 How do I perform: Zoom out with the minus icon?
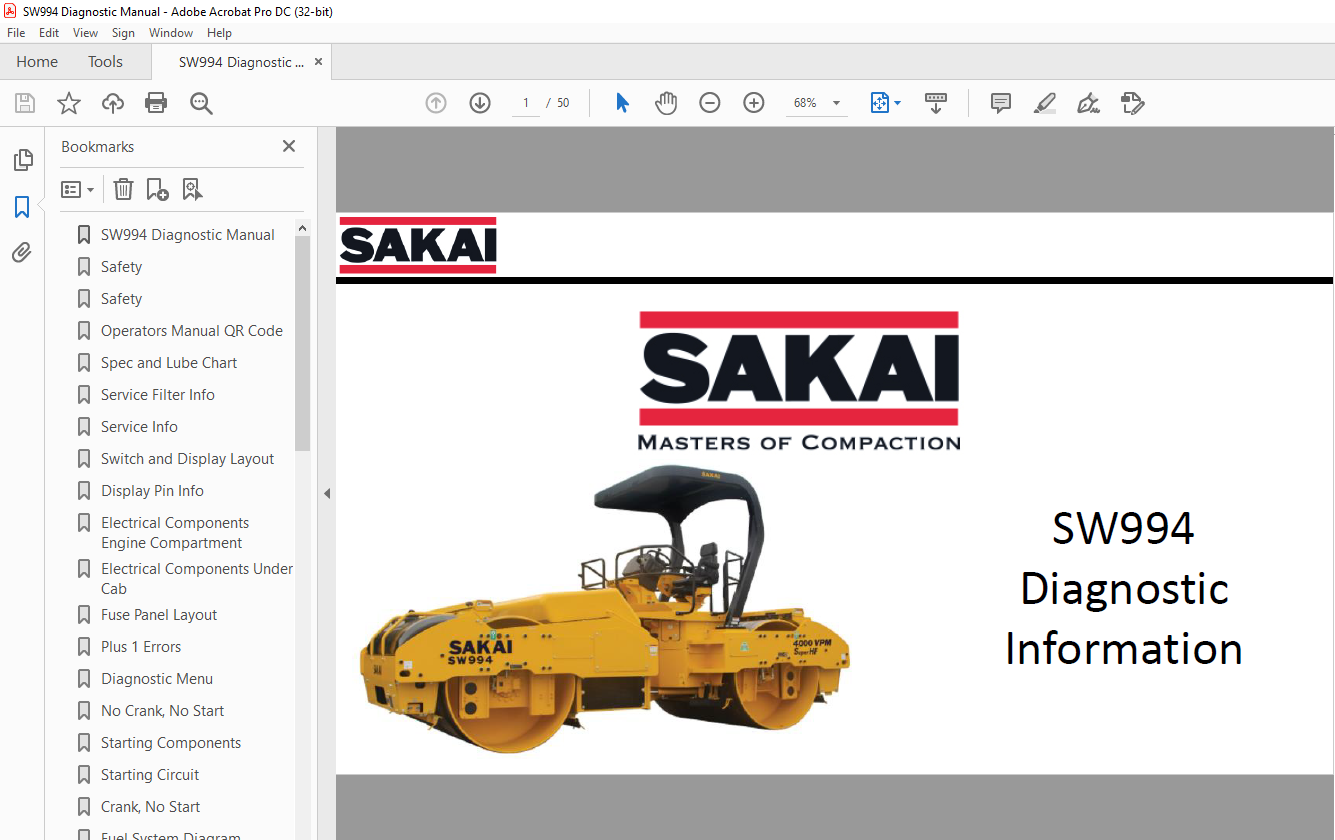coord(710,103)
